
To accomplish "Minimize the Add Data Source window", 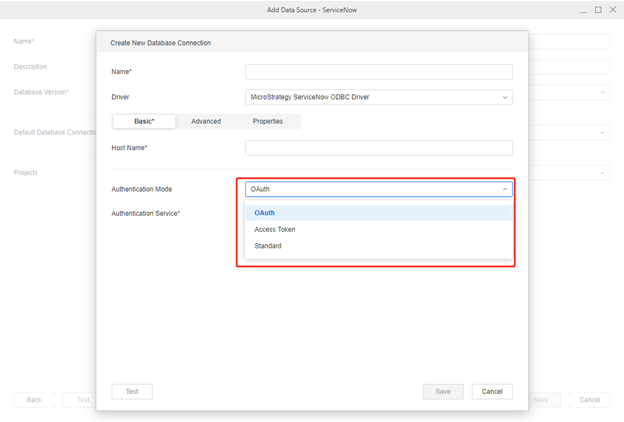I will click(x=583, y=10).
